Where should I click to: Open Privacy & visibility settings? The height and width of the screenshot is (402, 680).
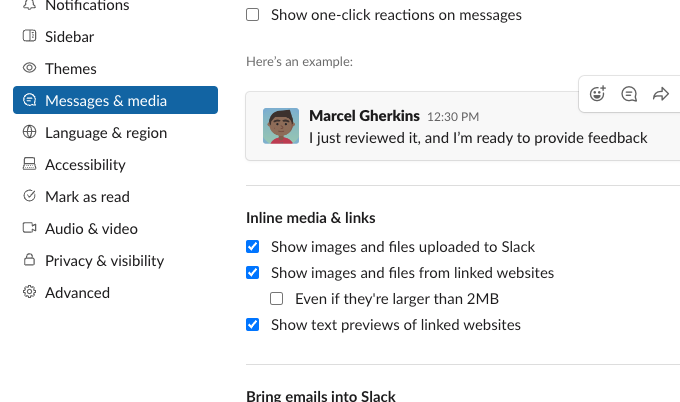tap(115, 261)
